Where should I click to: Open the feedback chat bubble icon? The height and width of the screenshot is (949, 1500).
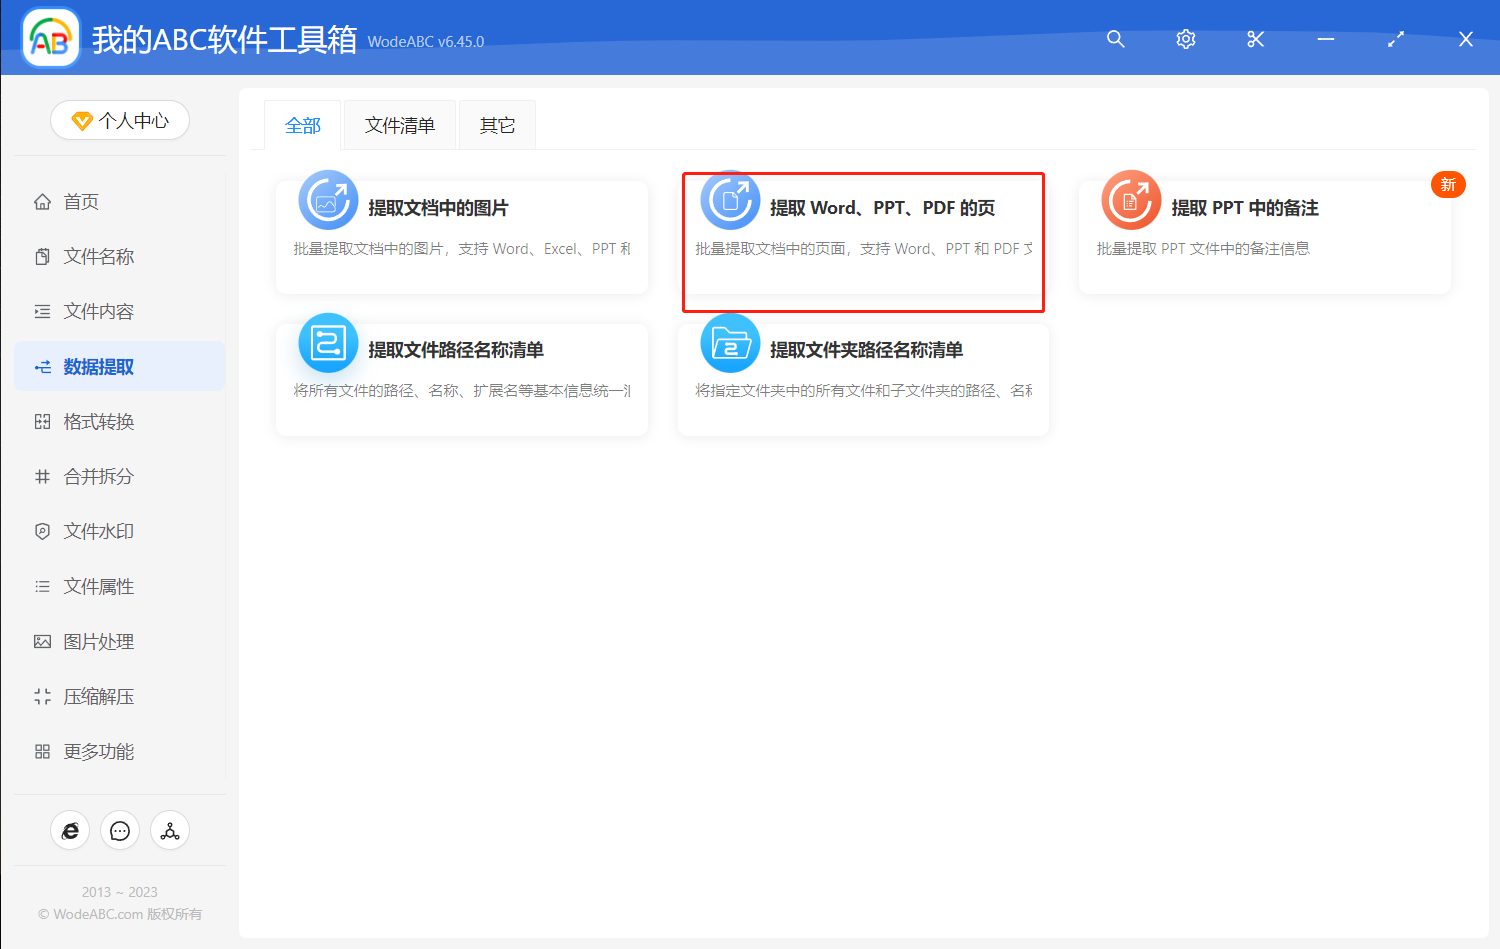pyautogui.click(x=120, y=830)
